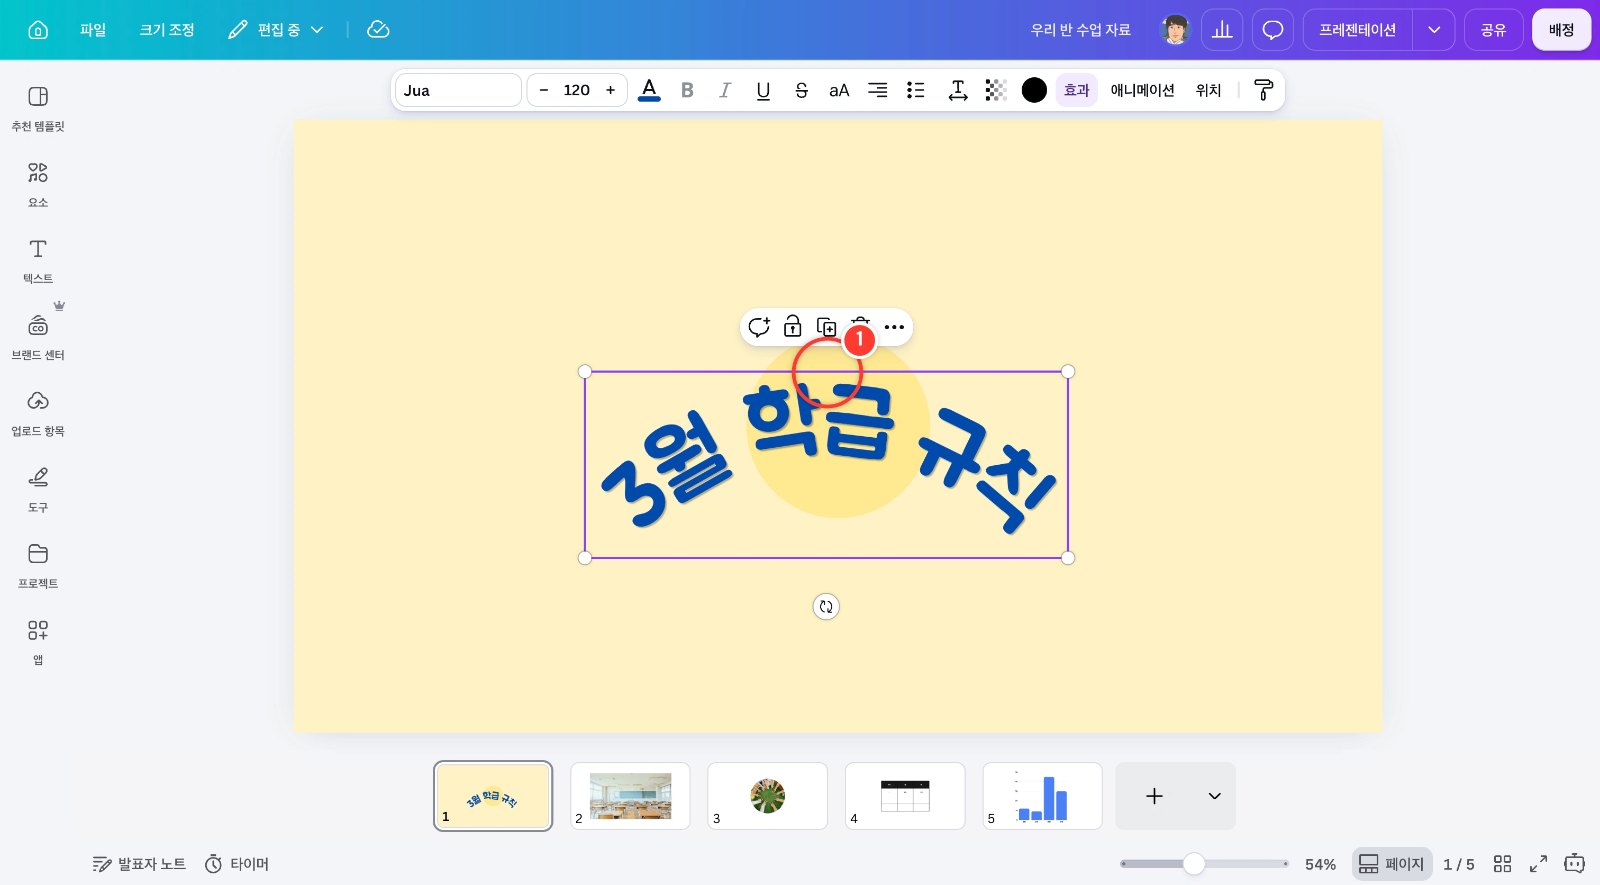
Task: Click the 배정 assign button
Action: (1562, 30)
